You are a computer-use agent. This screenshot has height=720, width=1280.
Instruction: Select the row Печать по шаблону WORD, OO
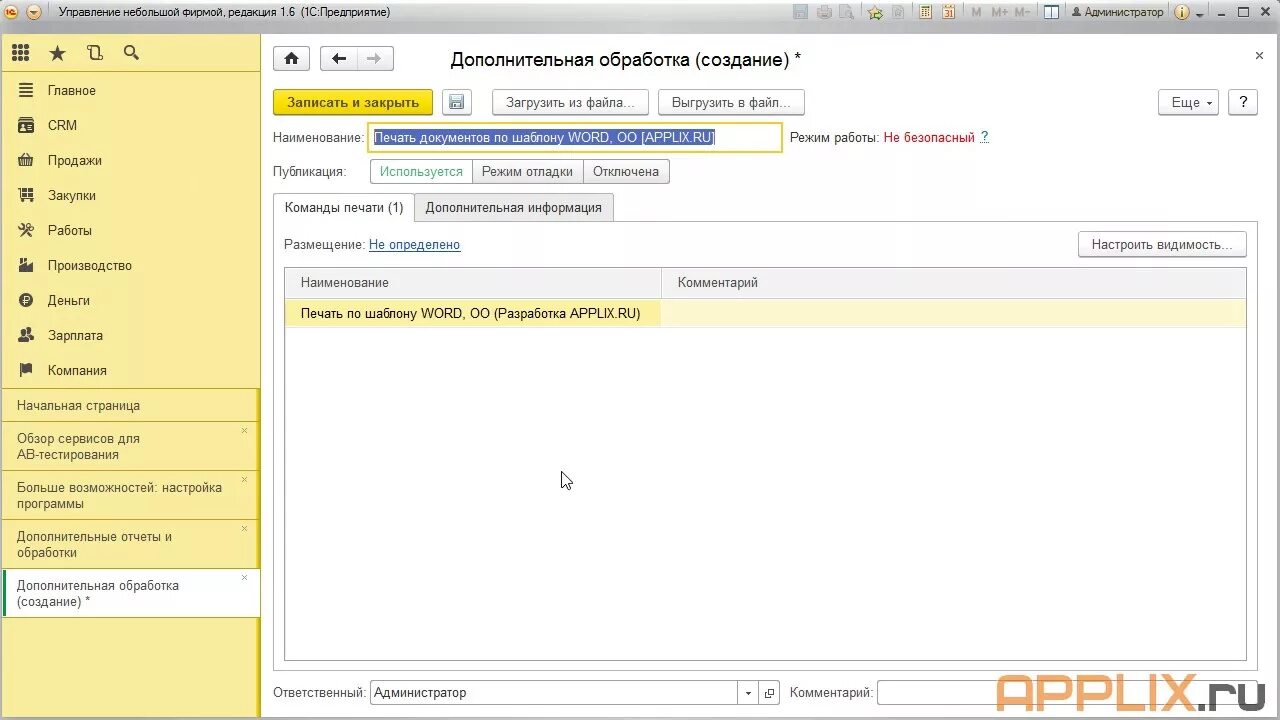tap(765, 313)
